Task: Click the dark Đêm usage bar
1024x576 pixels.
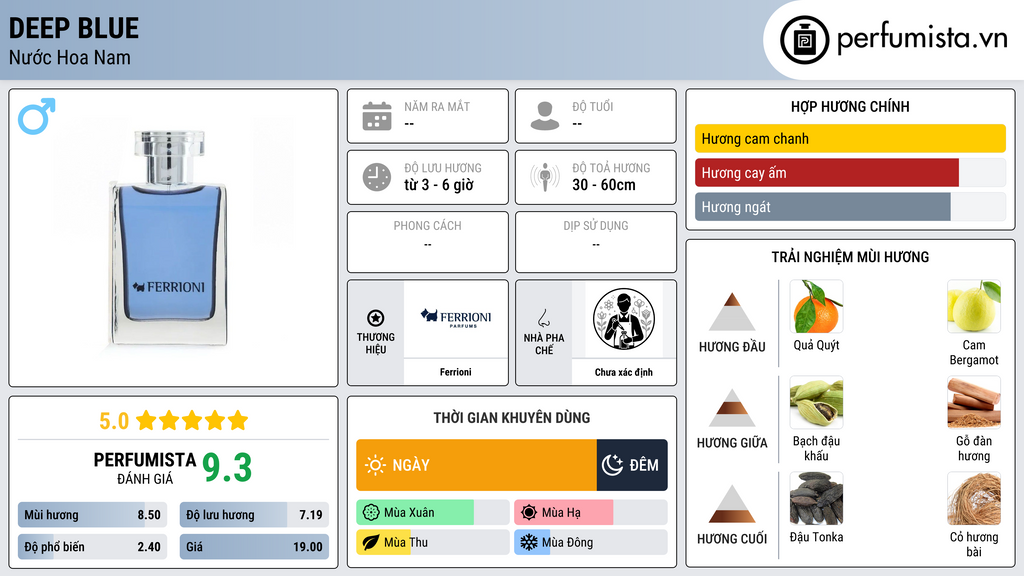Action: (x=632, y=465)
